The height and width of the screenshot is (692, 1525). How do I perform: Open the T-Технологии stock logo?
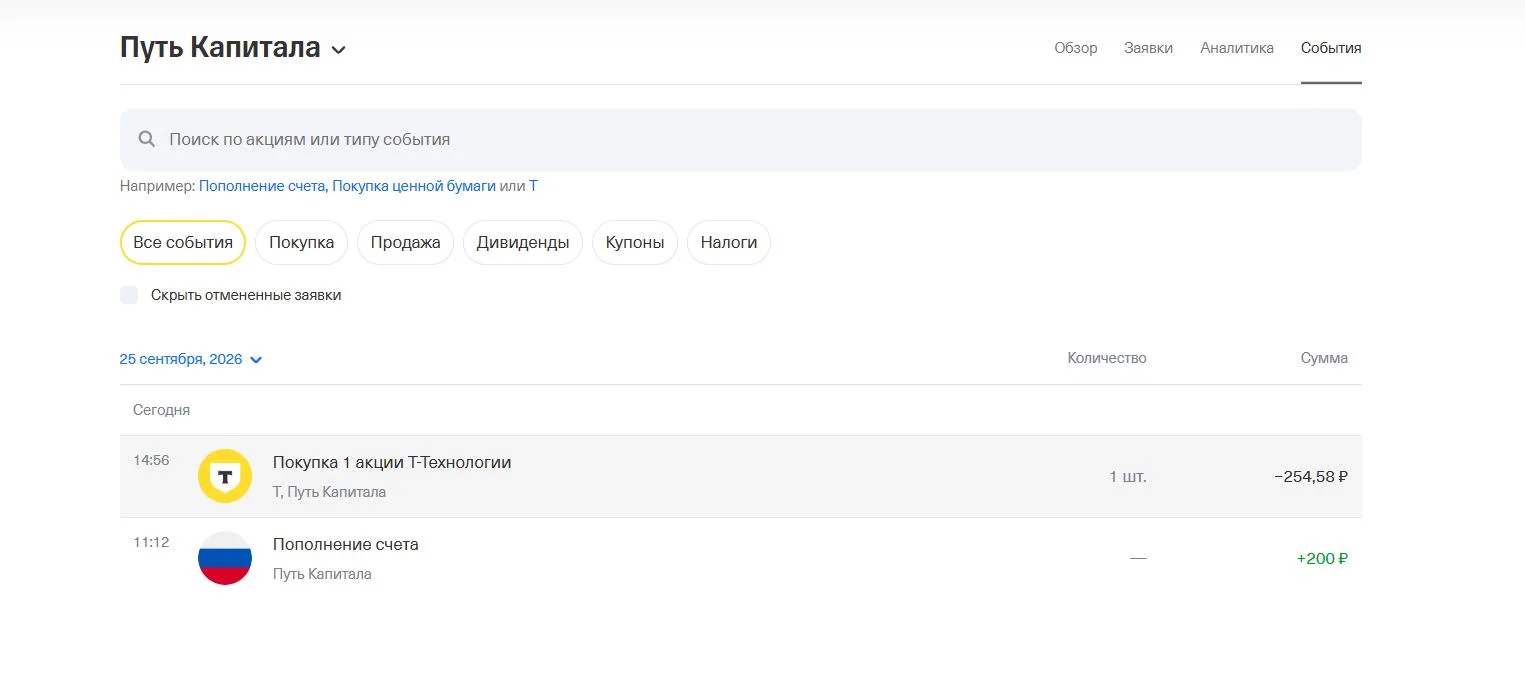225,476
